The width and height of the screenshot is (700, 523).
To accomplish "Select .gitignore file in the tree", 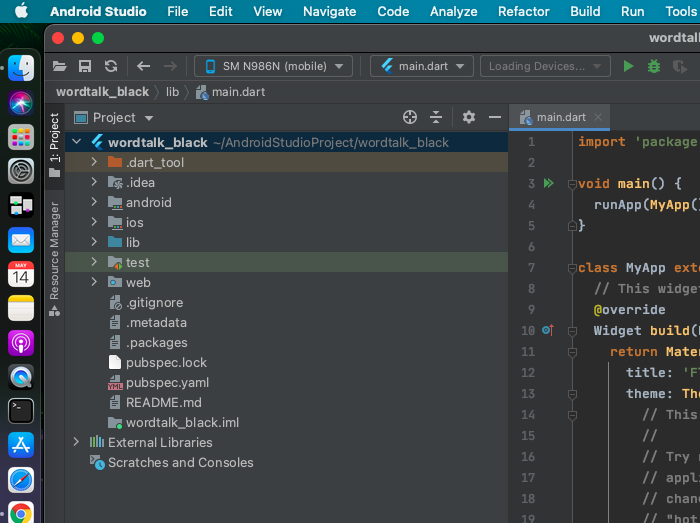I will (x=154, y=303).
